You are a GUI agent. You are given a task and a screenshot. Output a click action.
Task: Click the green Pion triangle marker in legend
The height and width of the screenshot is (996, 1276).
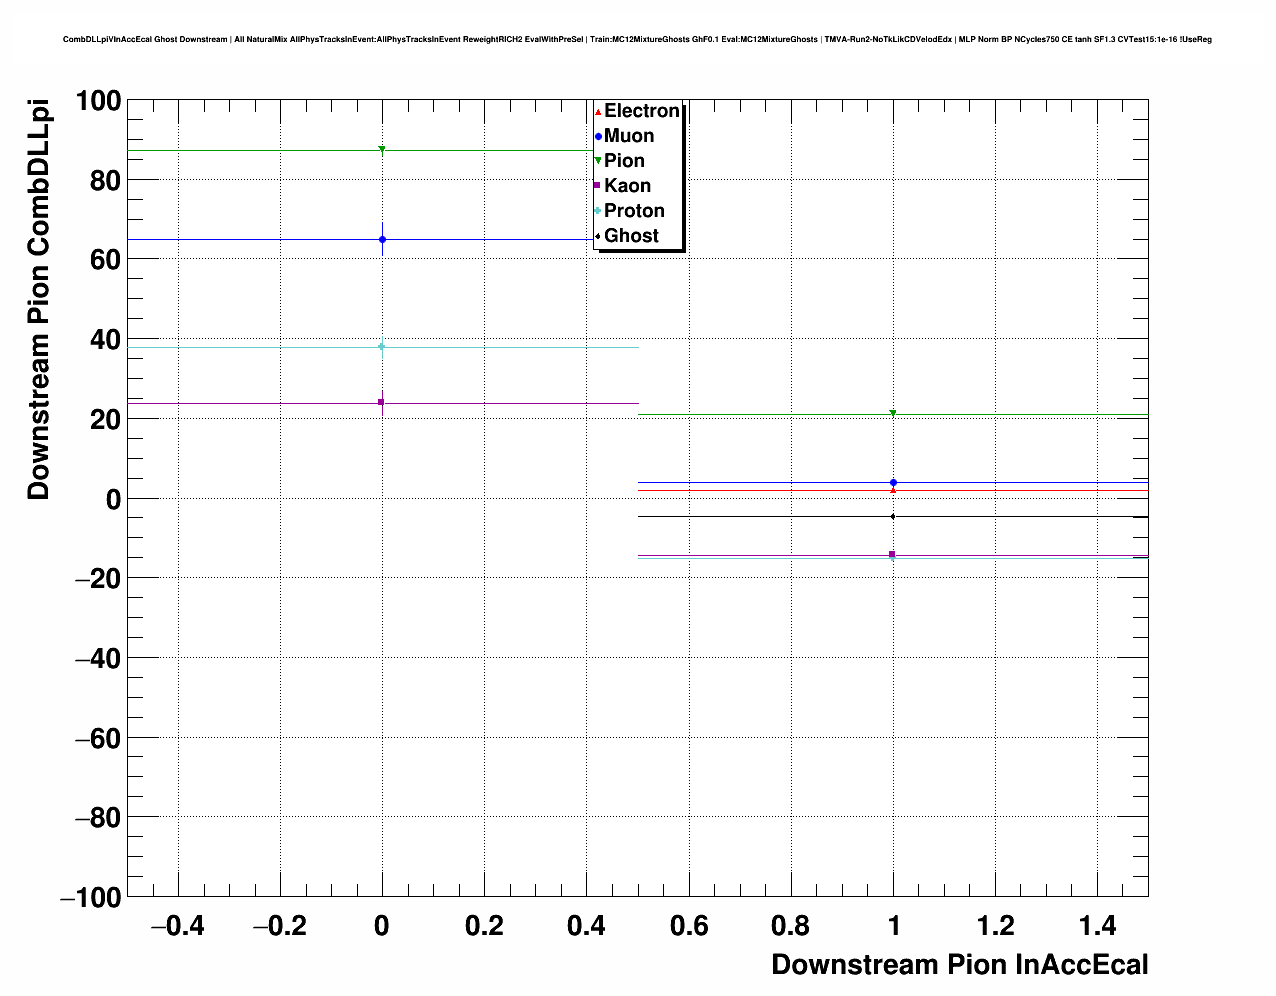pos(598,161)
